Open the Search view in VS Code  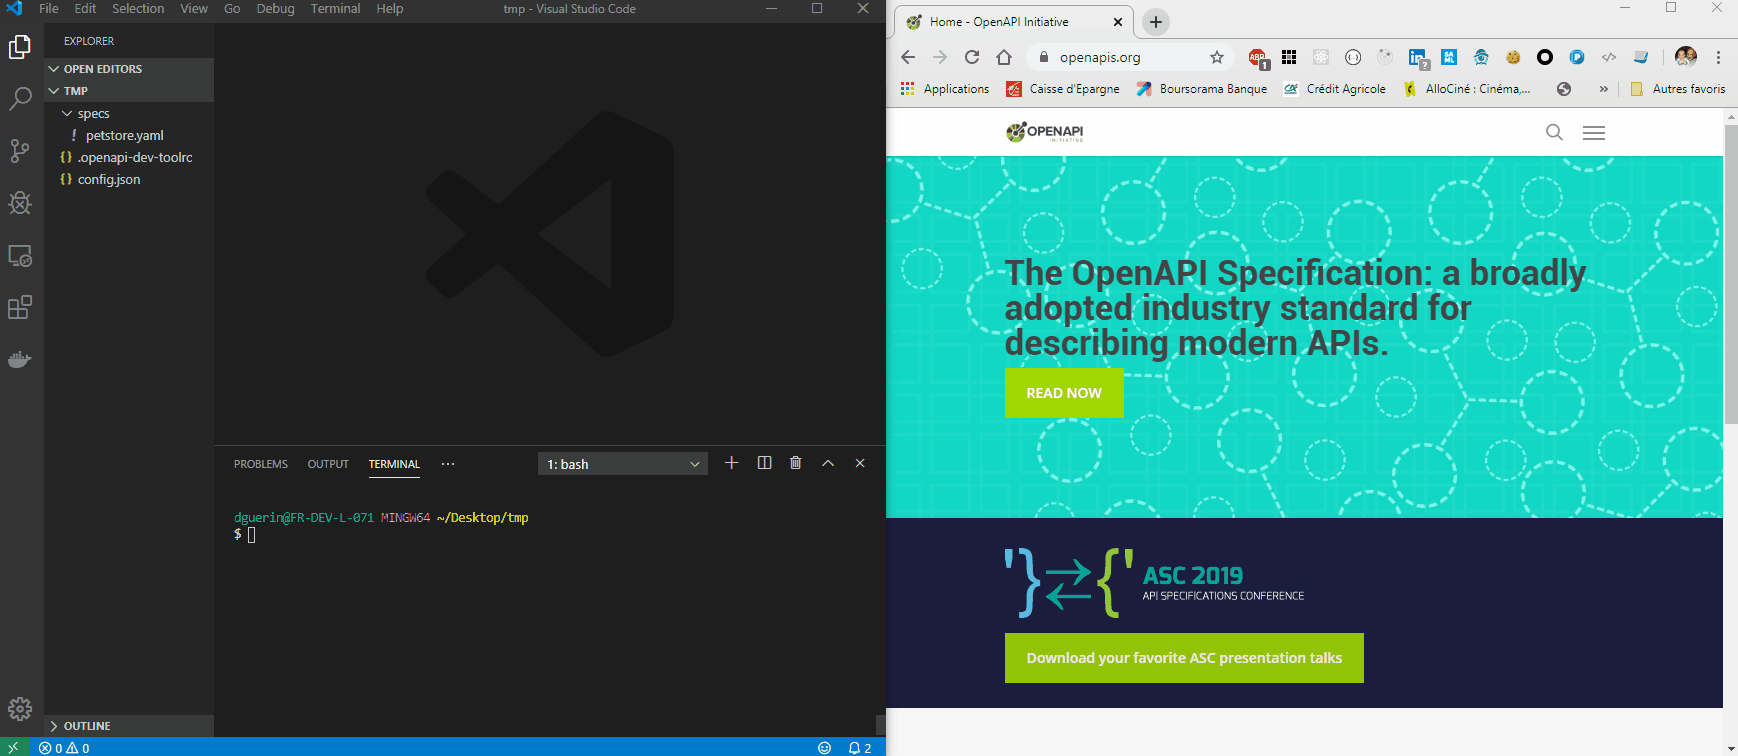pyautogui.click(x=20, y=98)
